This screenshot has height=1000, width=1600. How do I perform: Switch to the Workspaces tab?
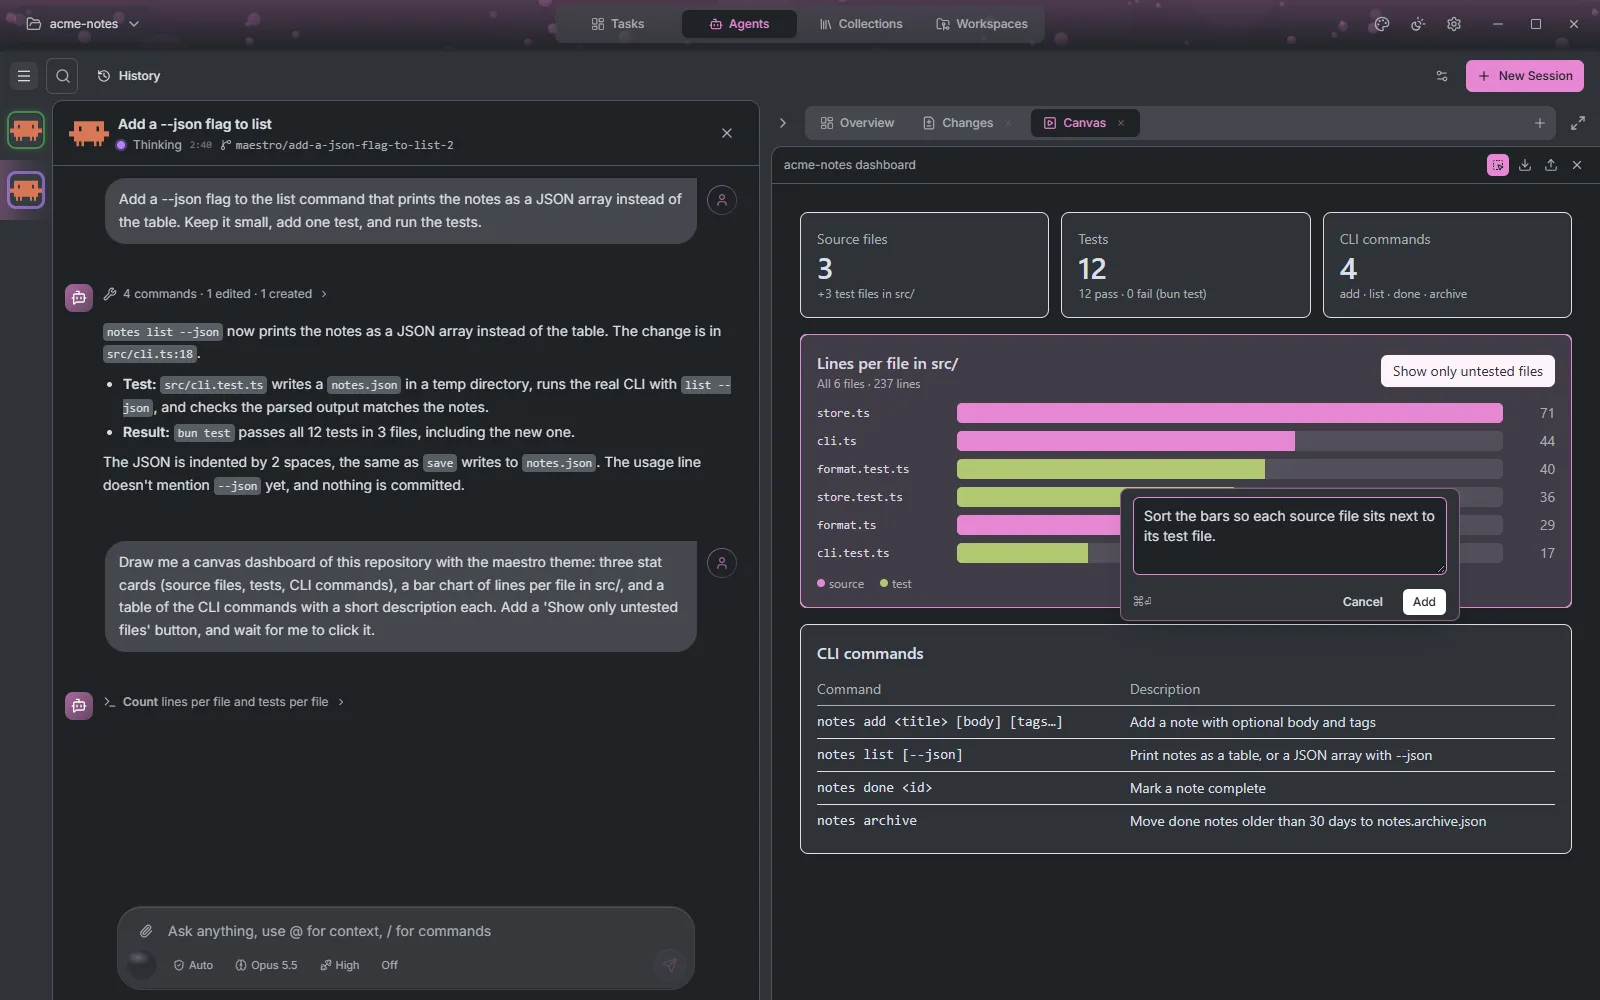coord(982,24)
